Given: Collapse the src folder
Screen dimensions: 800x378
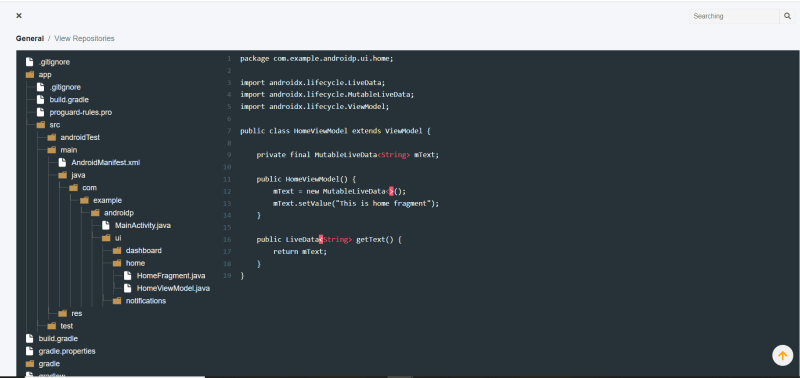Looking at the screenshot, I should [x=55, y=125].
